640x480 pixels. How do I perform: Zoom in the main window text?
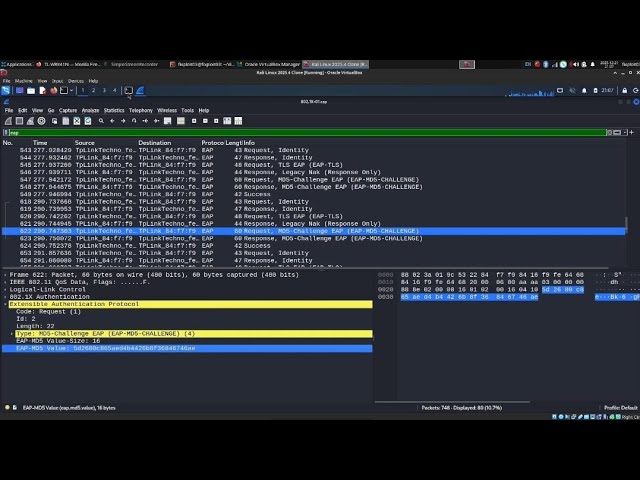[194, 121]
